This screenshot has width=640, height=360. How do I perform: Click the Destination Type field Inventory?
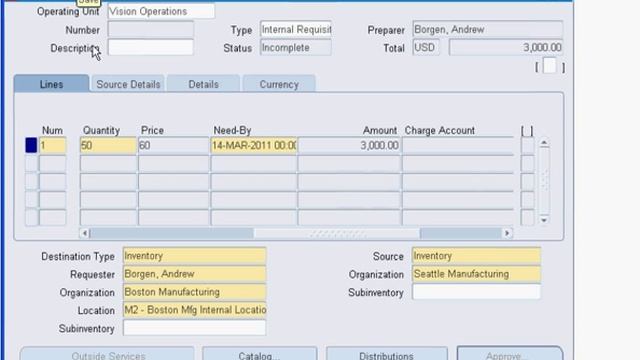click(x=195, y=256)
